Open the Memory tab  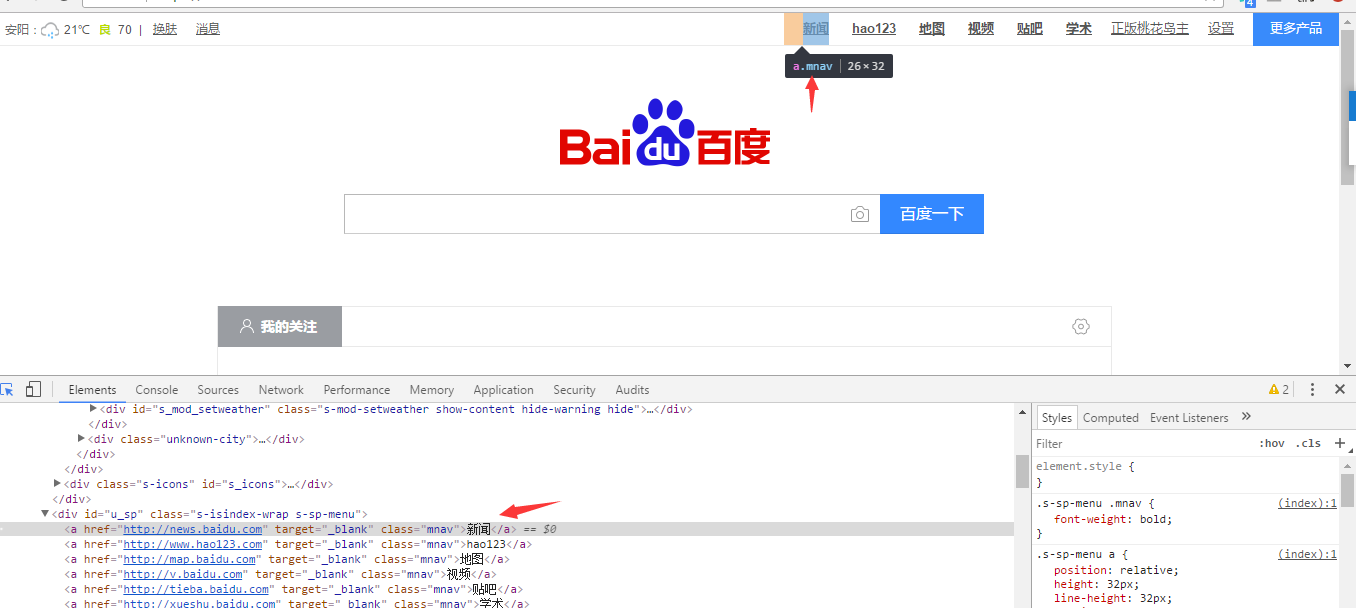432,390
